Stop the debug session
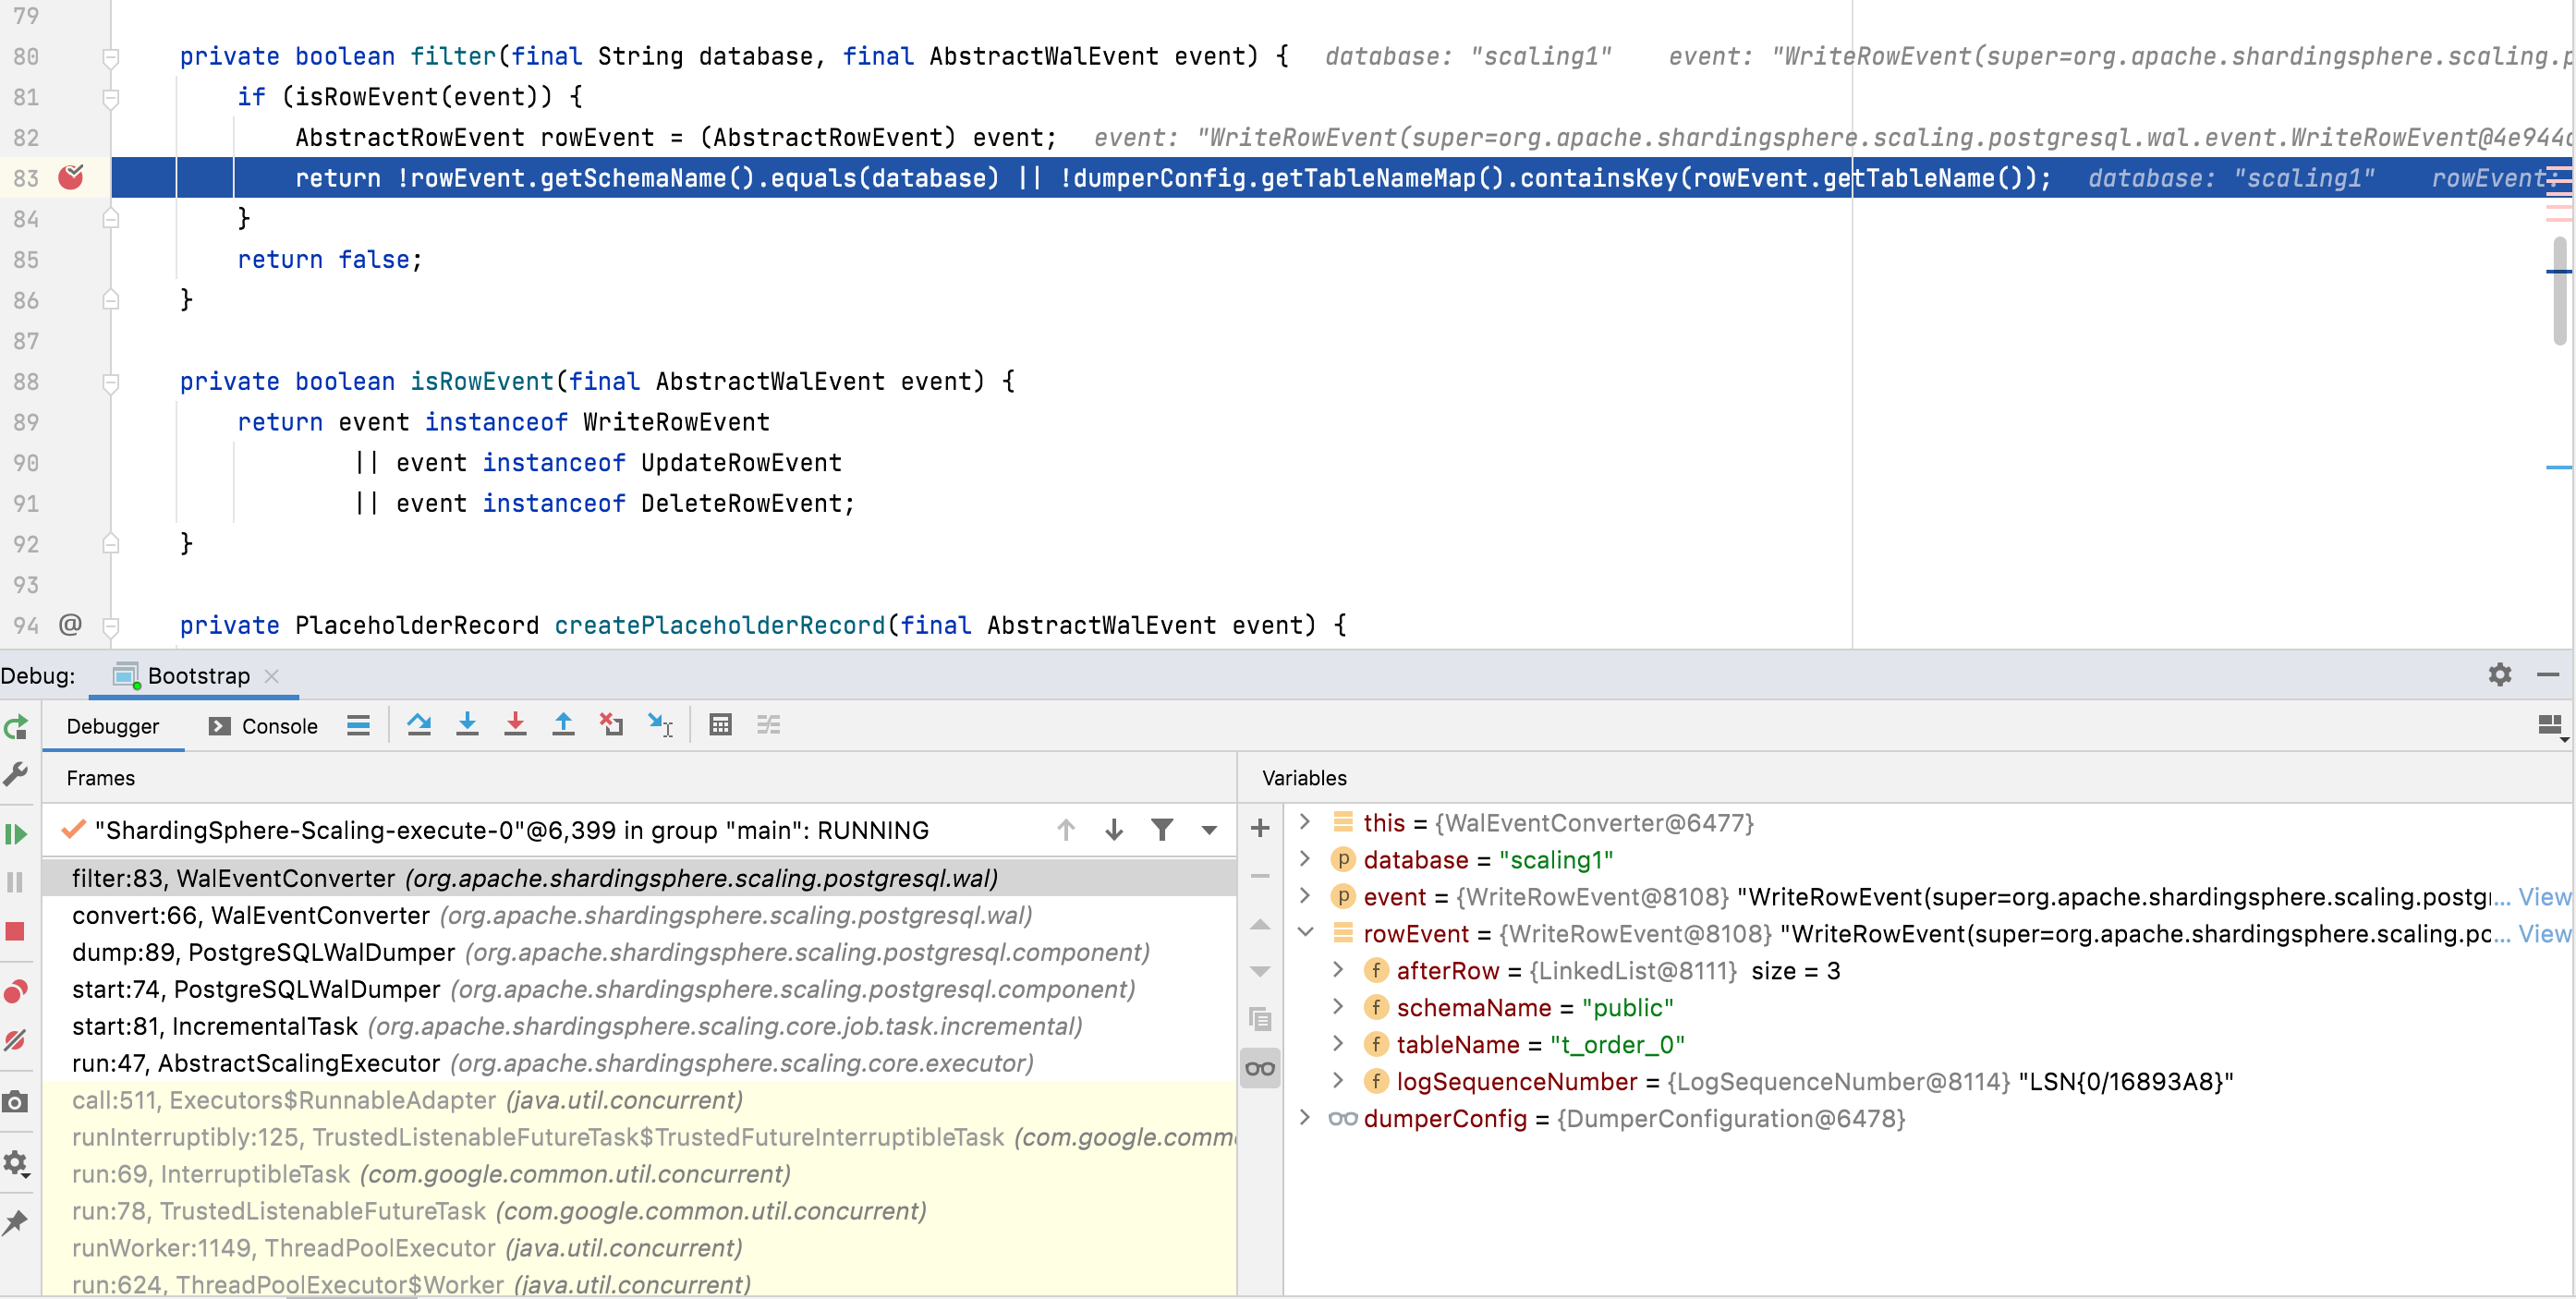Screen dimensions: 2576x1299 click(x=15, y=930)
